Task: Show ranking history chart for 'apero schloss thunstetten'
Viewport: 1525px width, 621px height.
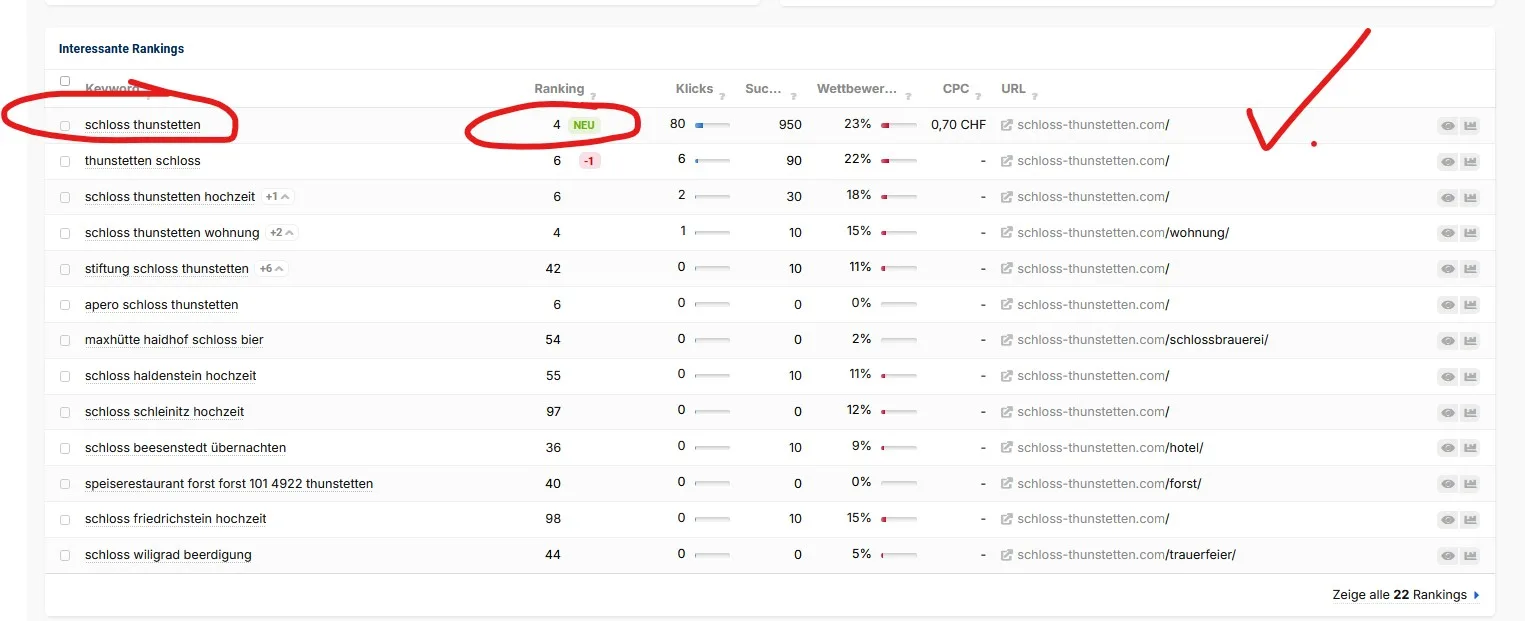Action: tap(1470, 305)
